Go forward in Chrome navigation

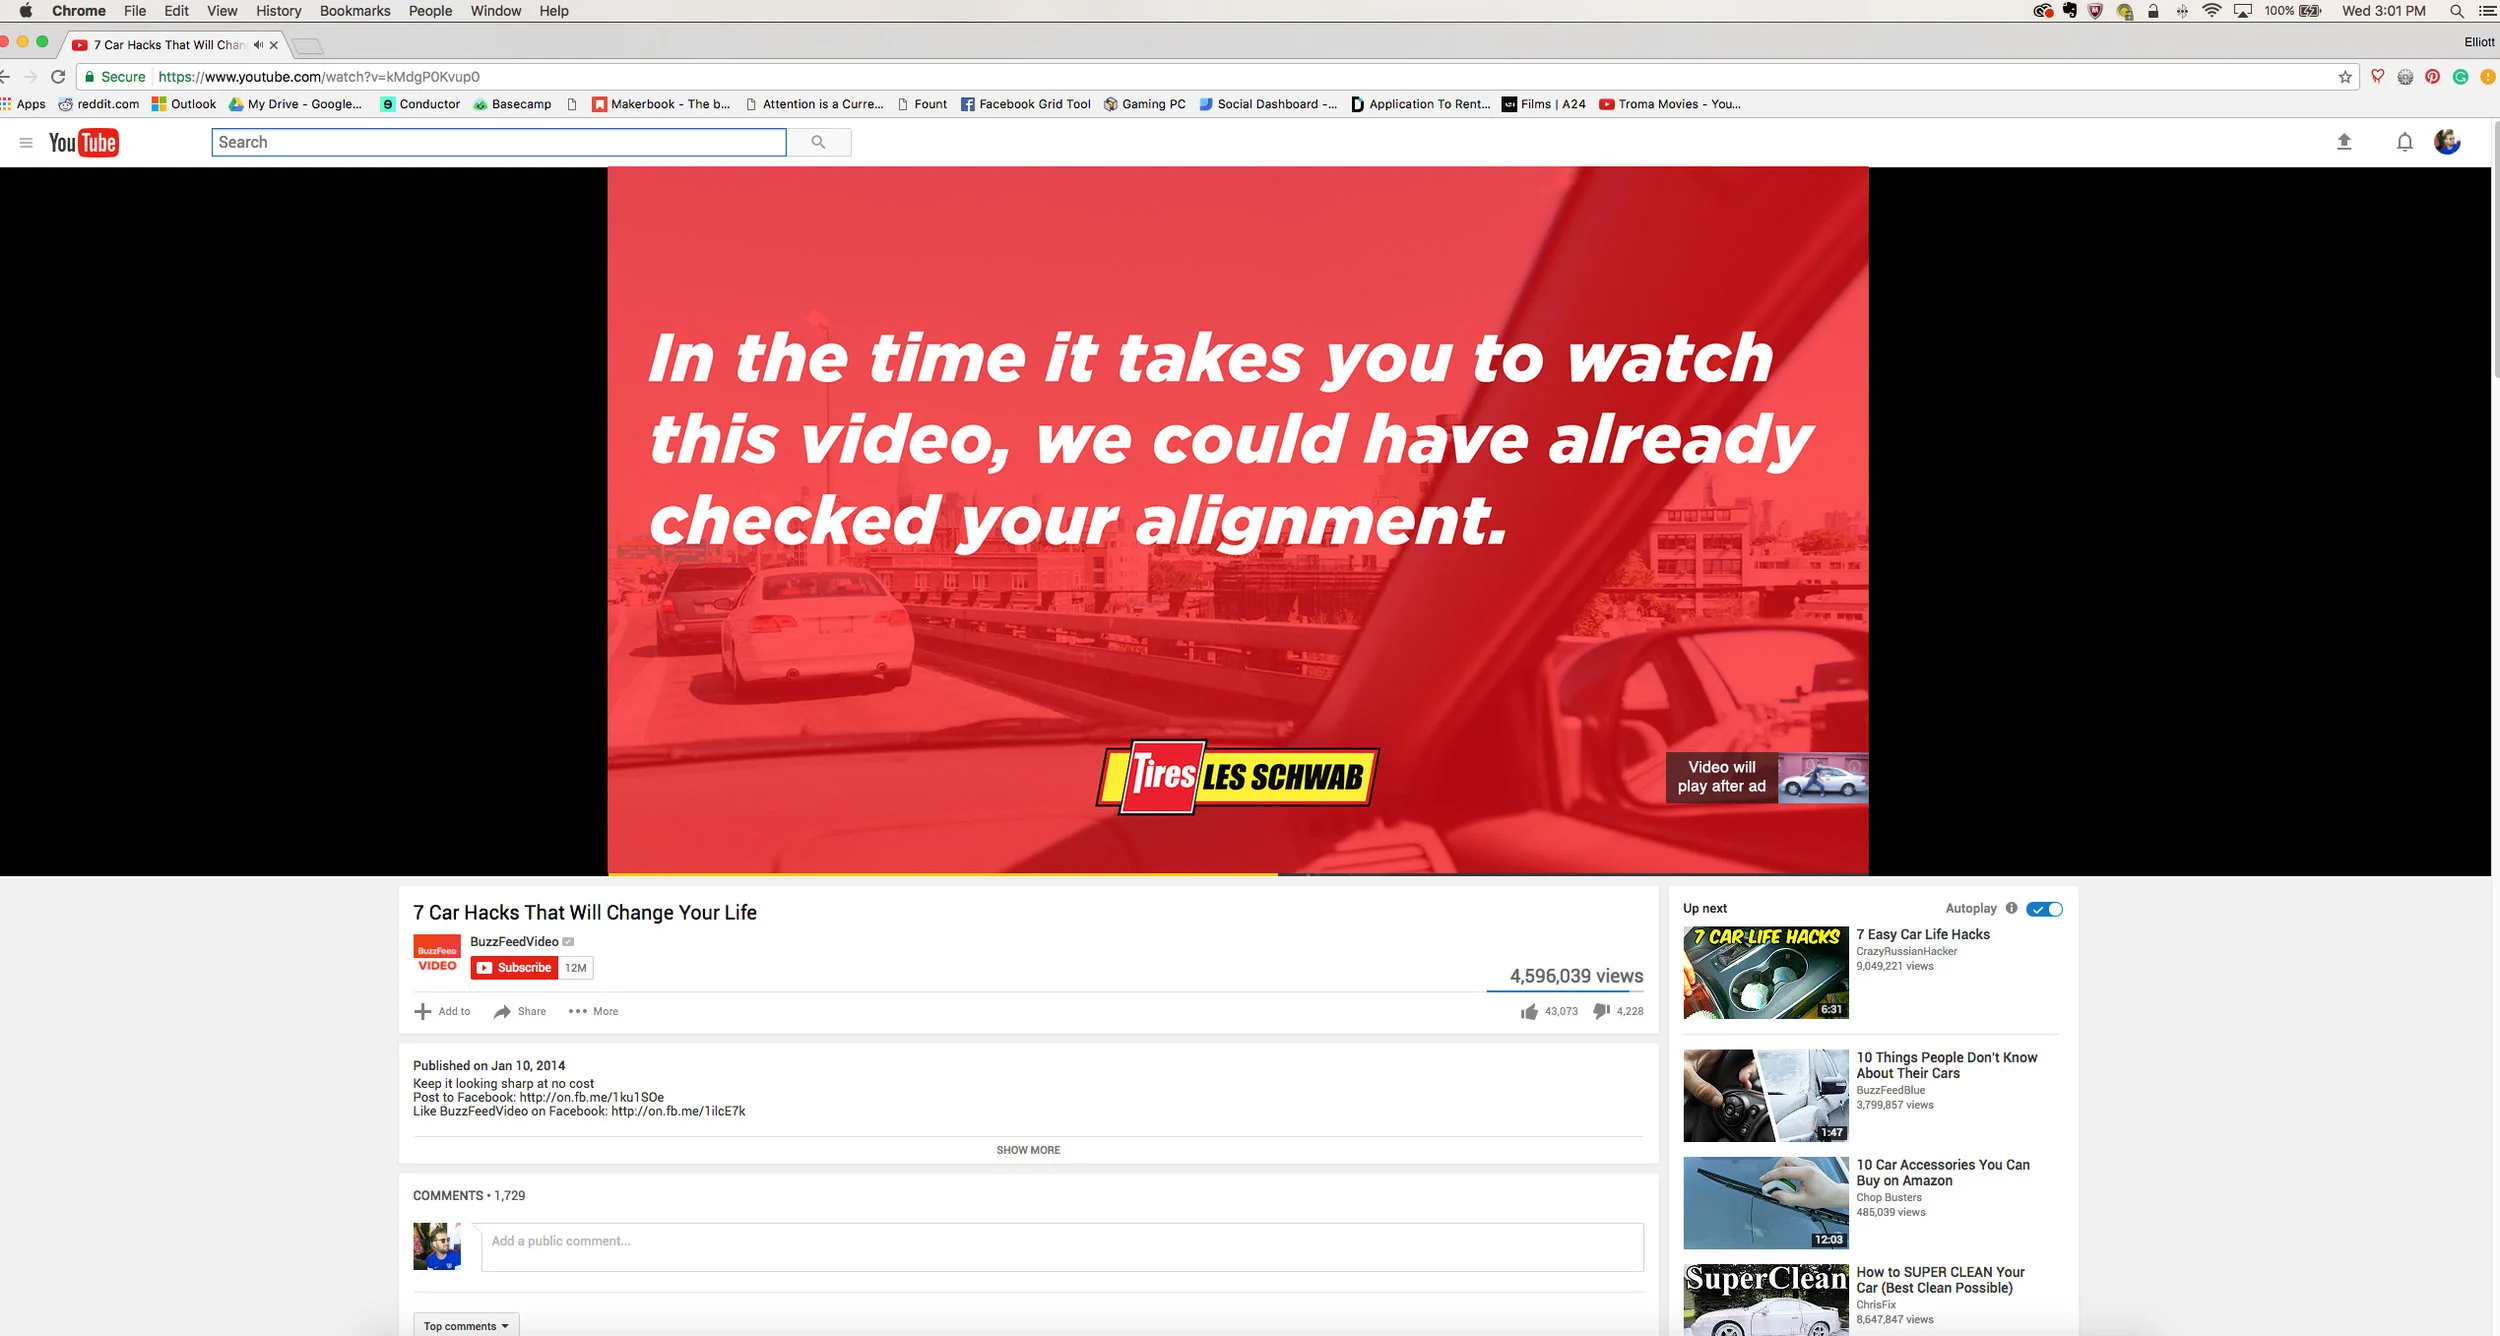point(31,76)
